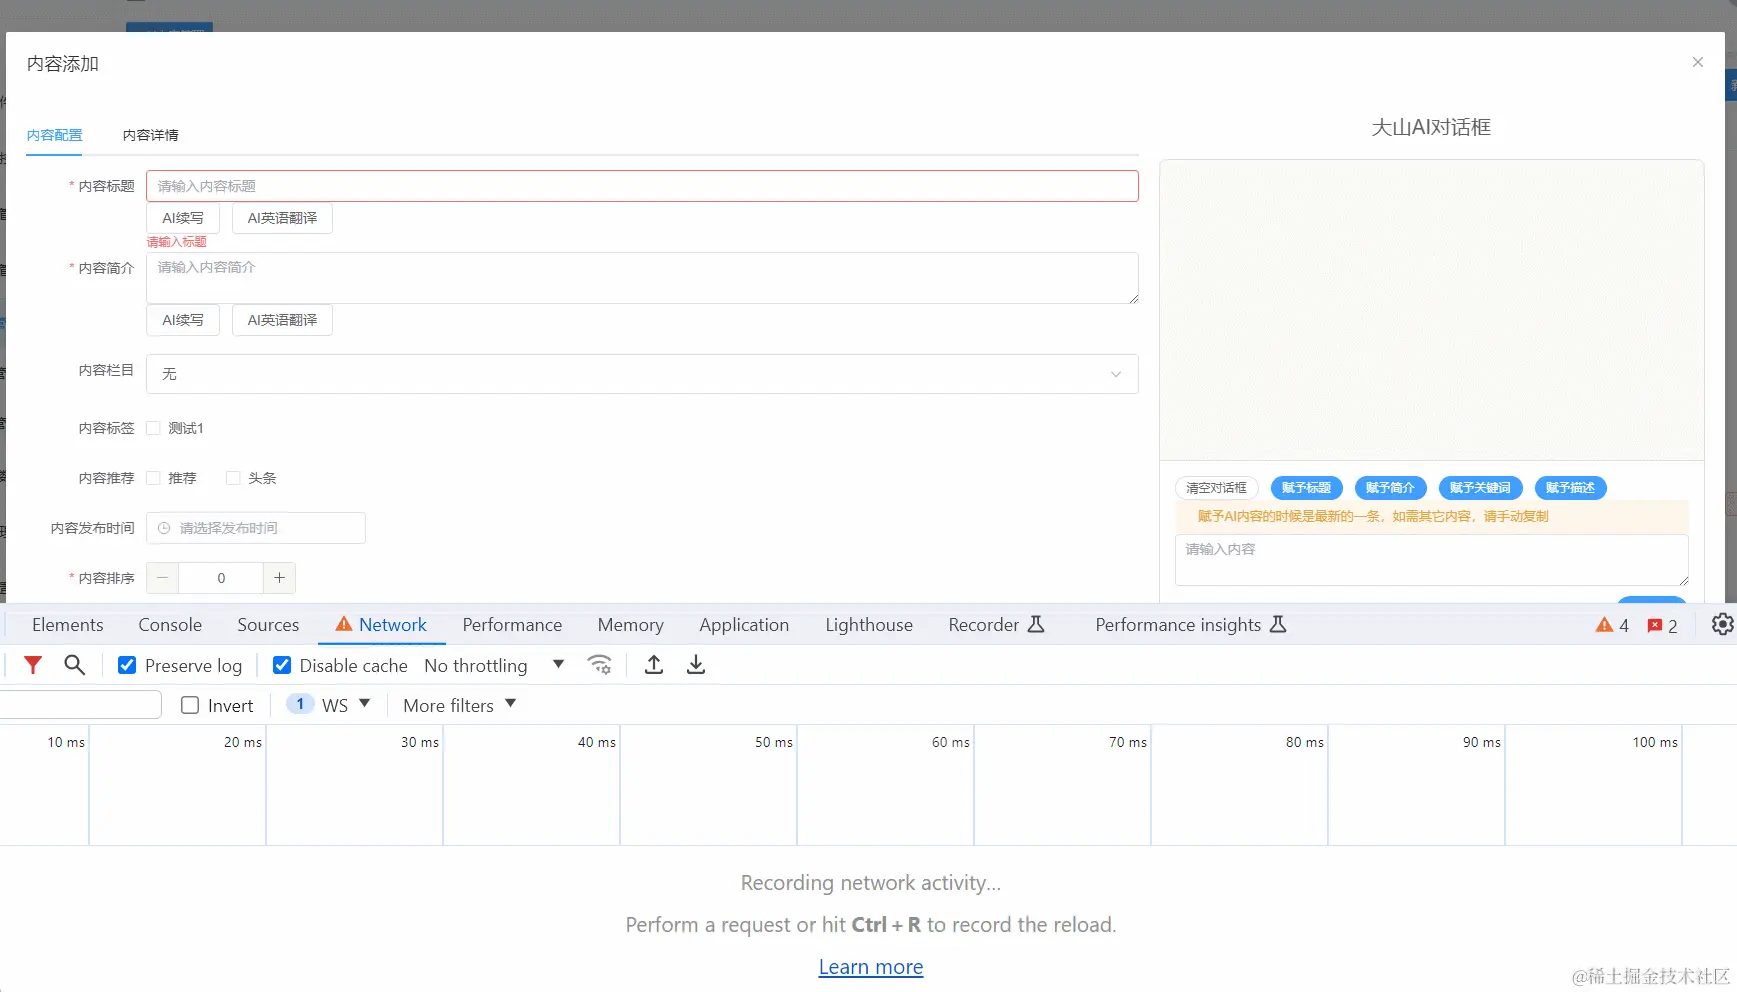Select the Network DevTools tab

(381, 625)
